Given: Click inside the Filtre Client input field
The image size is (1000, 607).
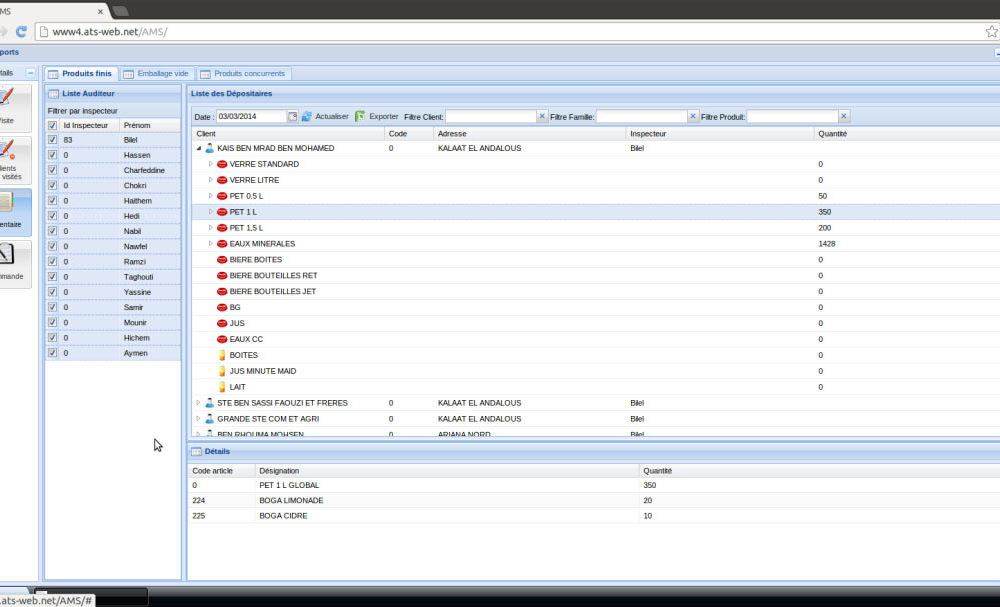Looking at the screenshot, I should pyautogui.click(x=490, y=117).
